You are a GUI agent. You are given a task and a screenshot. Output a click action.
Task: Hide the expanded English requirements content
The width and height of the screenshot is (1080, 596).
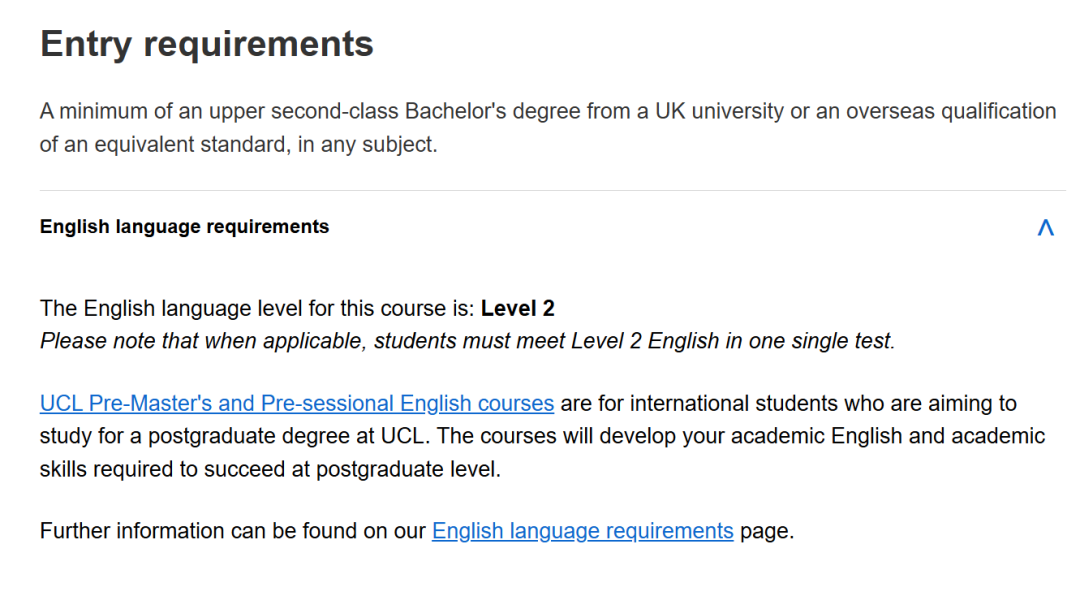pyautogui.click(x=1046, y=226)
